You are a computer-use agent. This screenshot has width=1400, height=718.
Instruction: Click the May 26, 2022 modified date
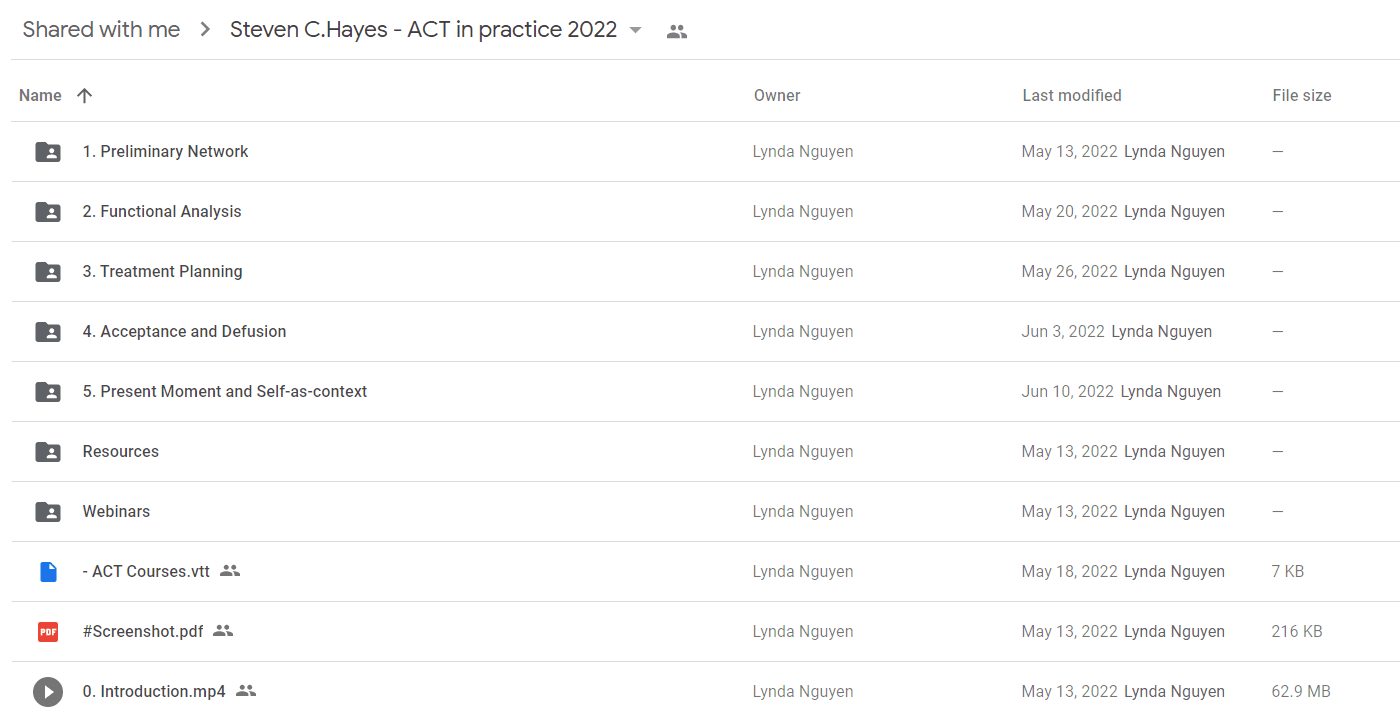pyautogui.click(x=1069, y=272)
